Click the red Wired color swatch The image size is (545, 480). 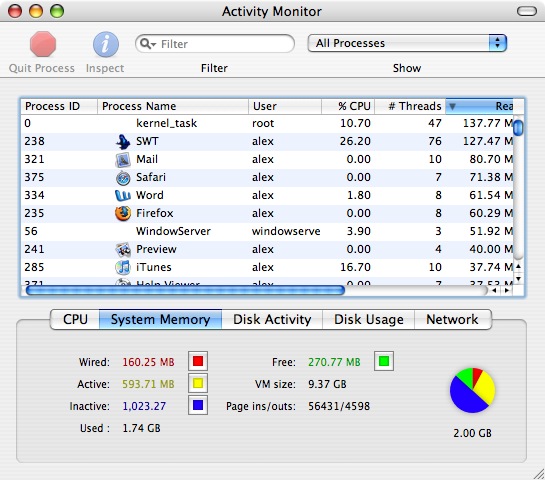pyautogui.click(x=198, y=361)
